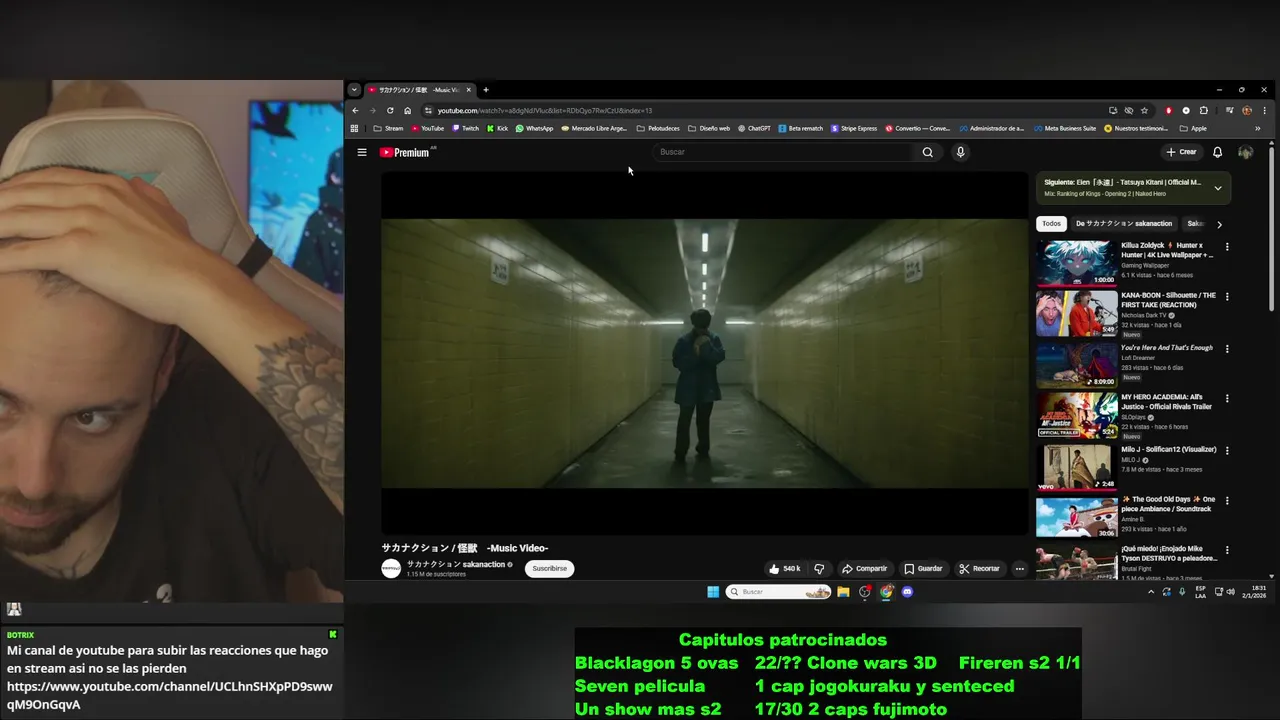Screen dimensions: 1280x720
Task: Open options for KANA-BOON Silhouette video
Action: click(x=1227, y=297)
